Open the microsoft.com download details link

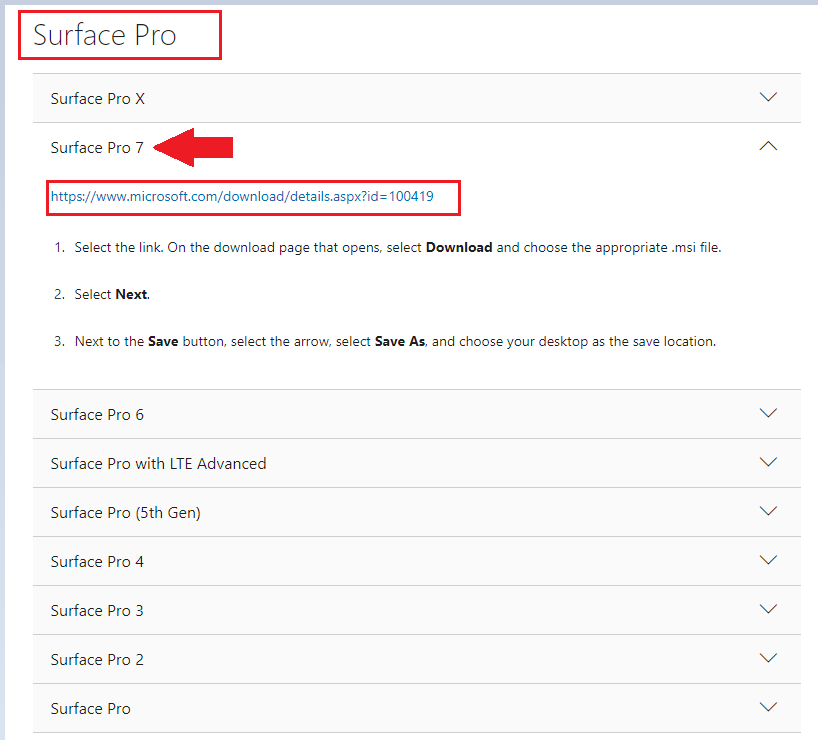(242, 197)
